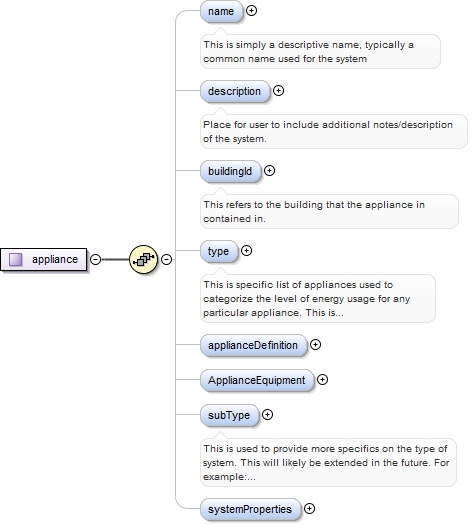Collapse the sequence group minus icon
This screenshot has width=475, height=525.
click(167, 259)
